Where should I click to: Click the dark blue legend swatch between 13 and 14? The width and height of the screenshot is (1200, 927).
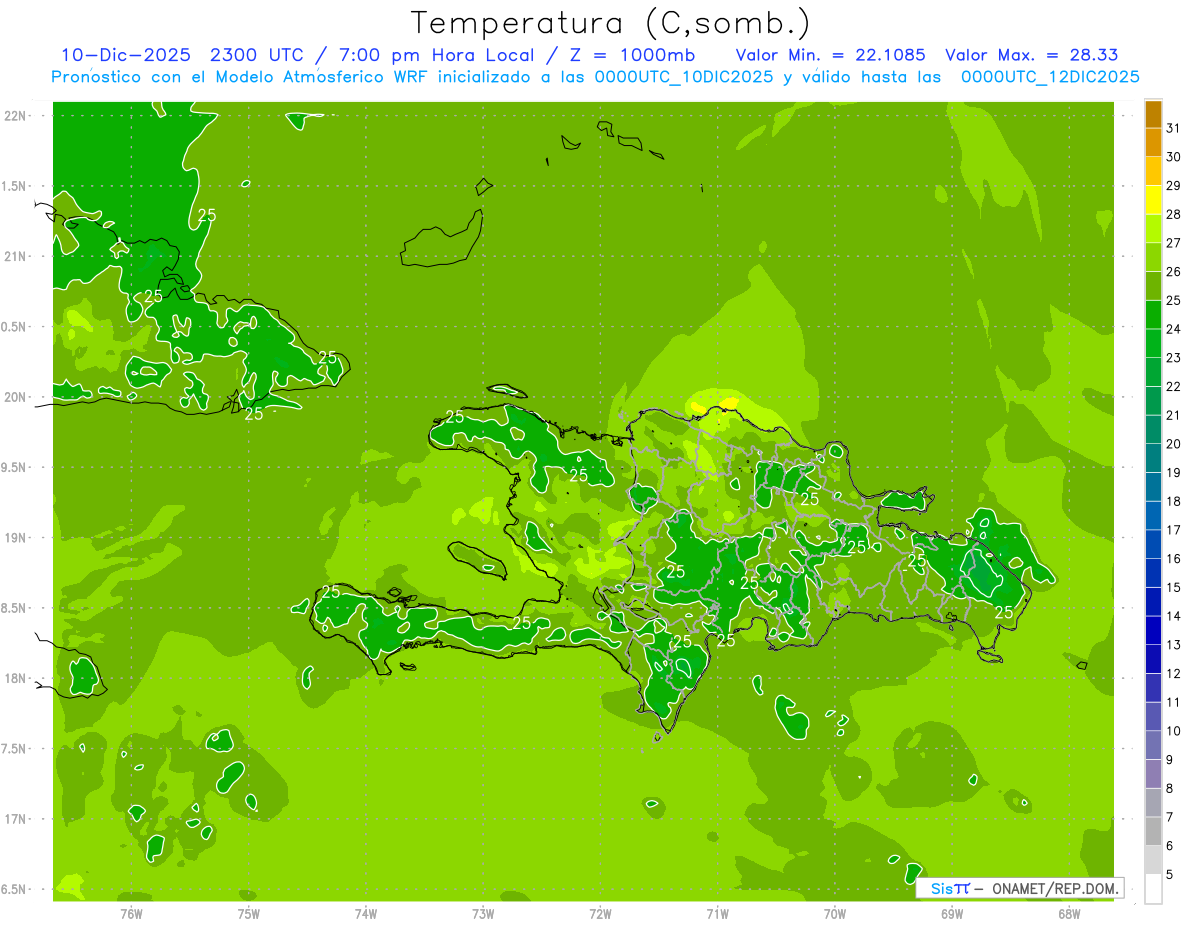click(x=1153, y=631)
